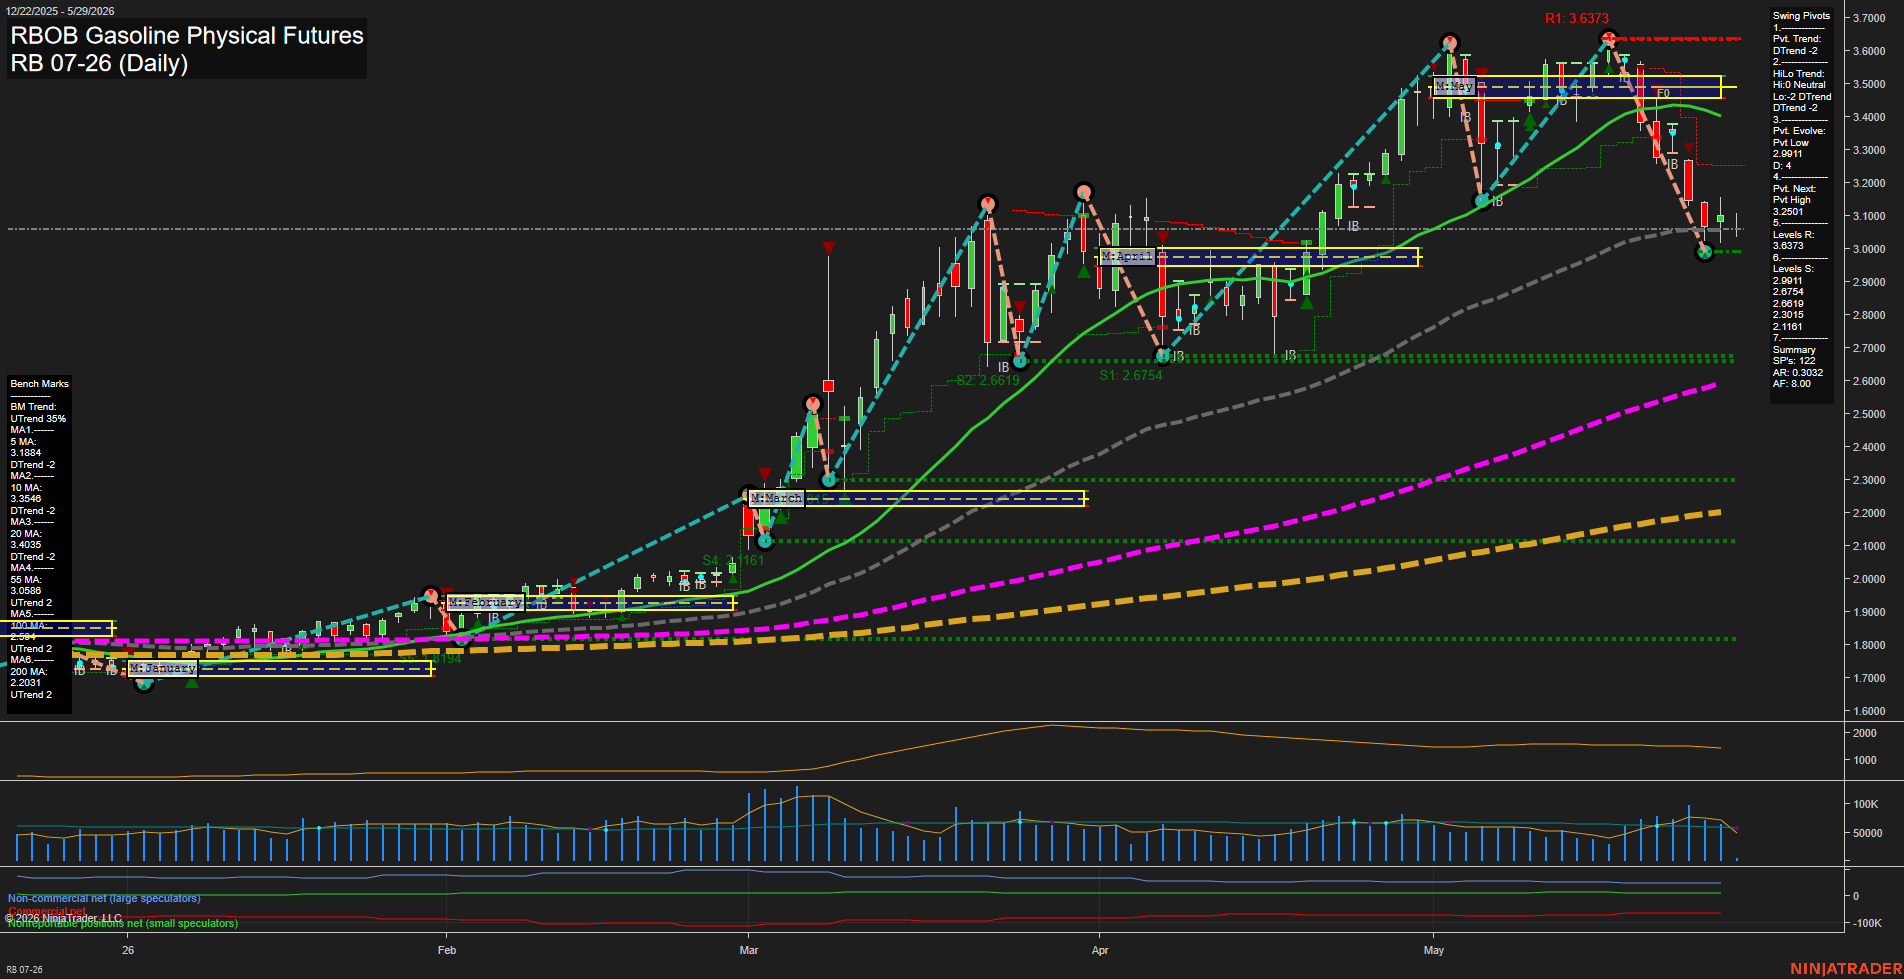1904x979 pixels.
Task: Click the NINJATRADER logo text
Action: 1846,969
